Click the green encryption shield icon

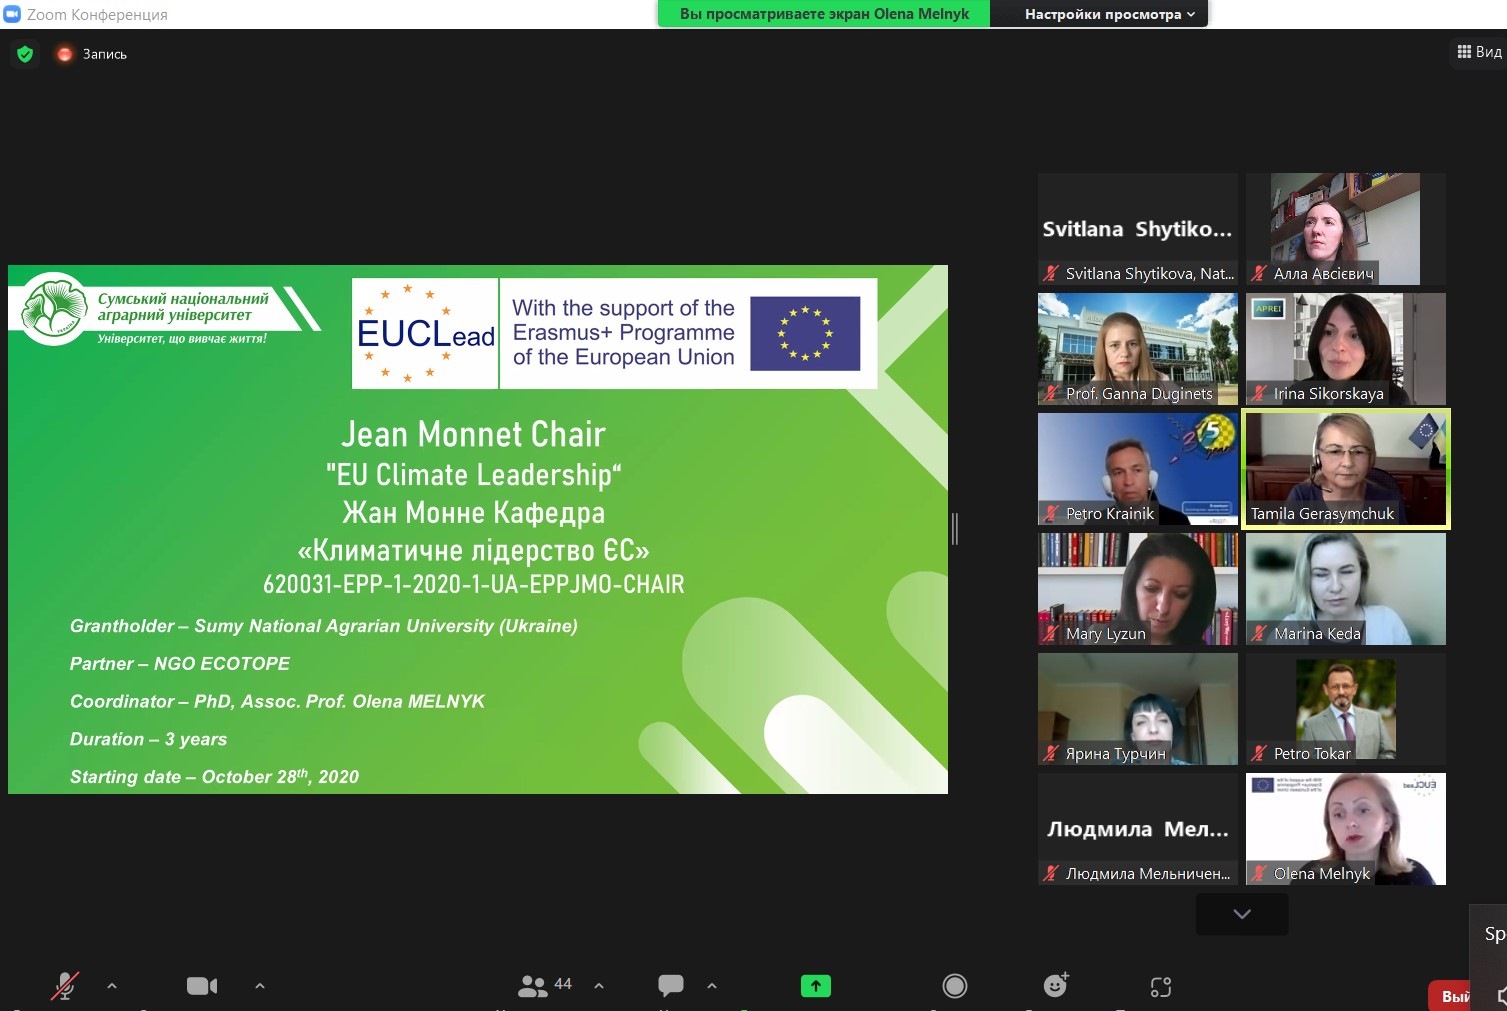coord(25,54)
